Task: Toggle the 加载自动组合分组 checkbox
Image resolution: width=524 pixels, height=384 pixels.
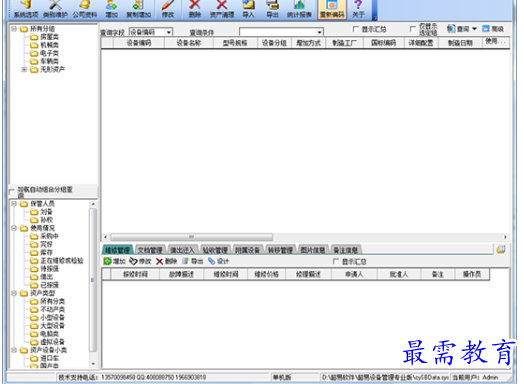Action: (x=12, y=191)
